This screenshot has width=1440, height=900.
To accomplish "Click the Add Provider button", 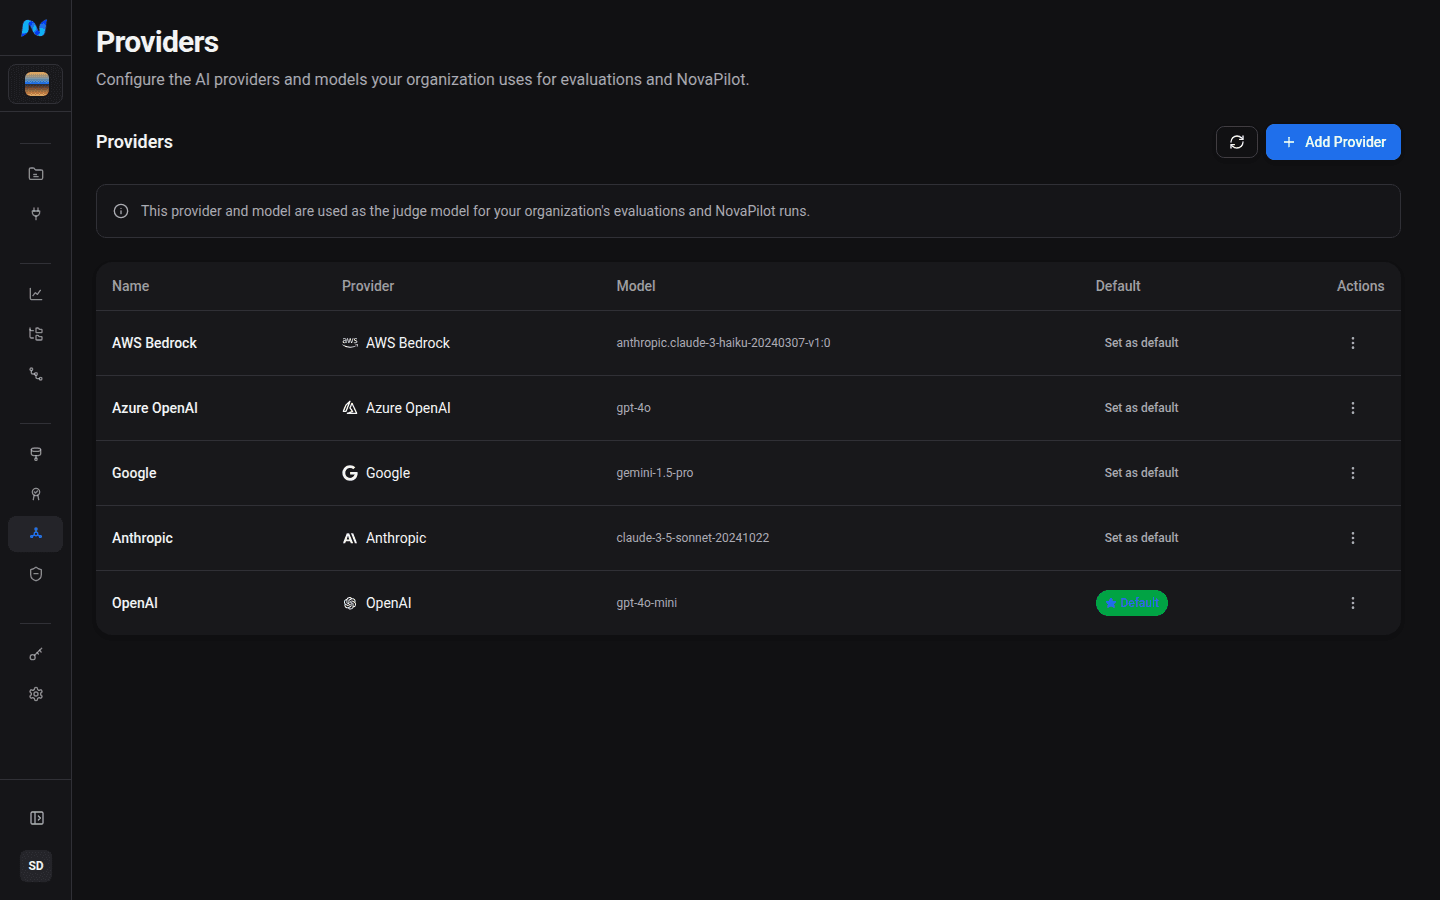I will click(x=1333, y=142).
